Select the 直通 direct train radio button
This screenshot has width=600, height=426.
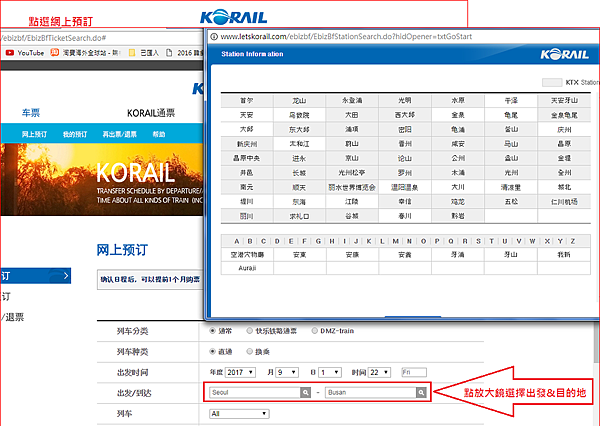click(213, 351)
